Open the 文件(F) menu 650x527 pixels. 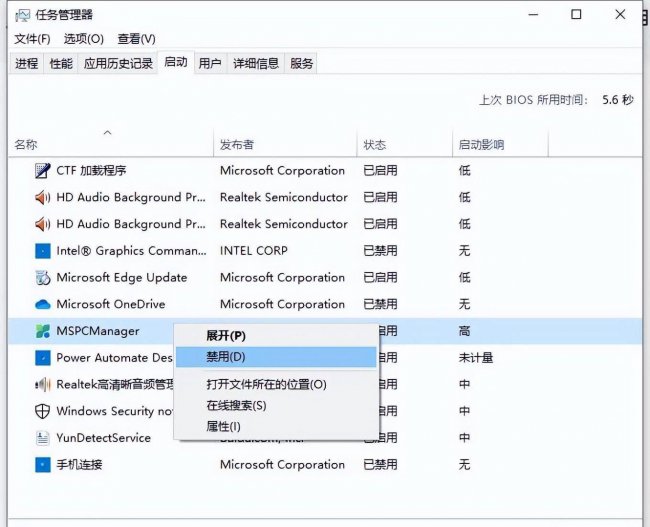click(x=32, y=39)
